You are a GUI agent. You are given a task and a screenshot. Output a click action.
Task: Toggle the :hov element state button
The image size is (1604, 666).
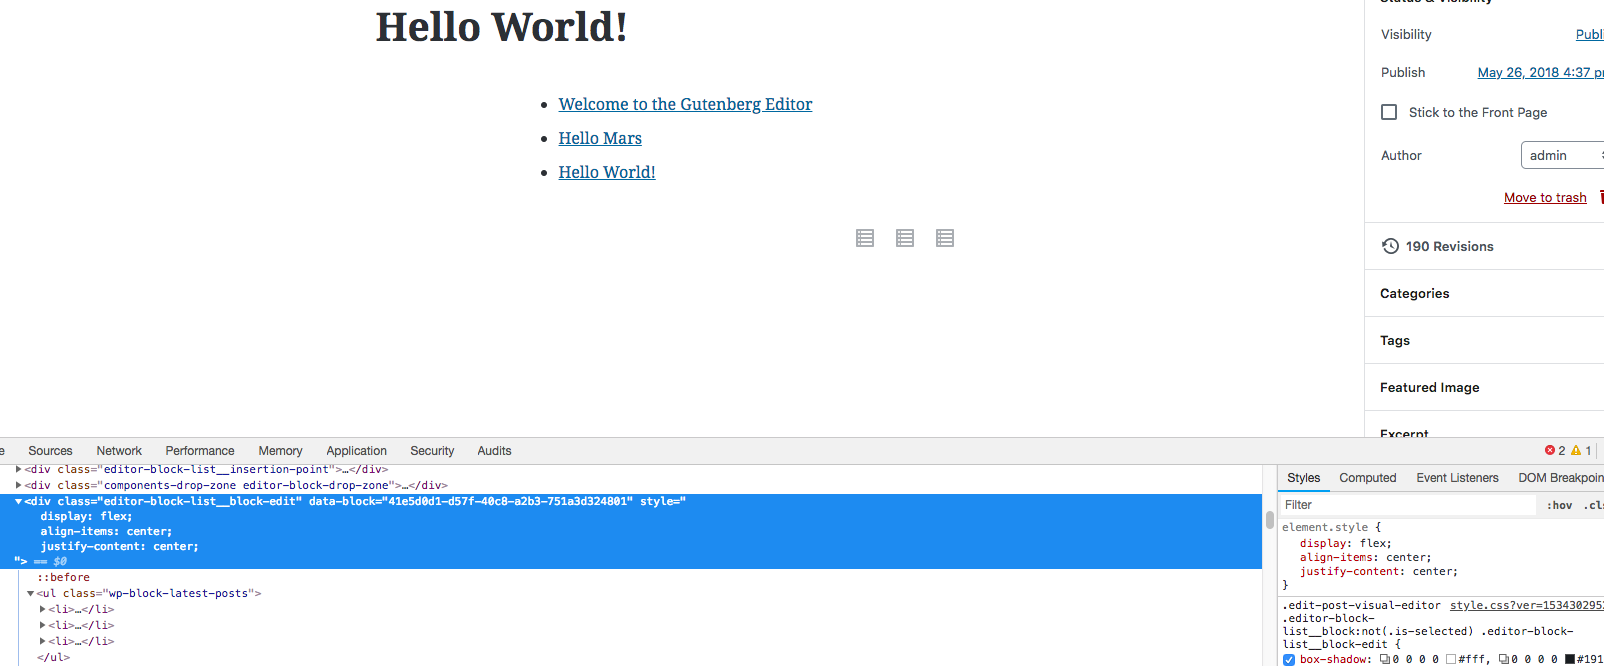pyautogui.click(x=1559, y=505)
